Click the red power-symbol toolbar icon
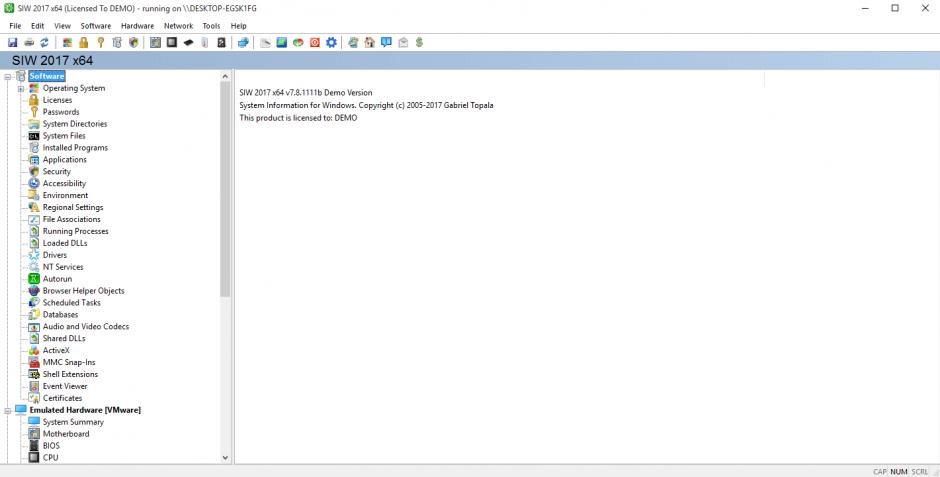This screenshot has width=940, height=477. [x=315, y=43]
